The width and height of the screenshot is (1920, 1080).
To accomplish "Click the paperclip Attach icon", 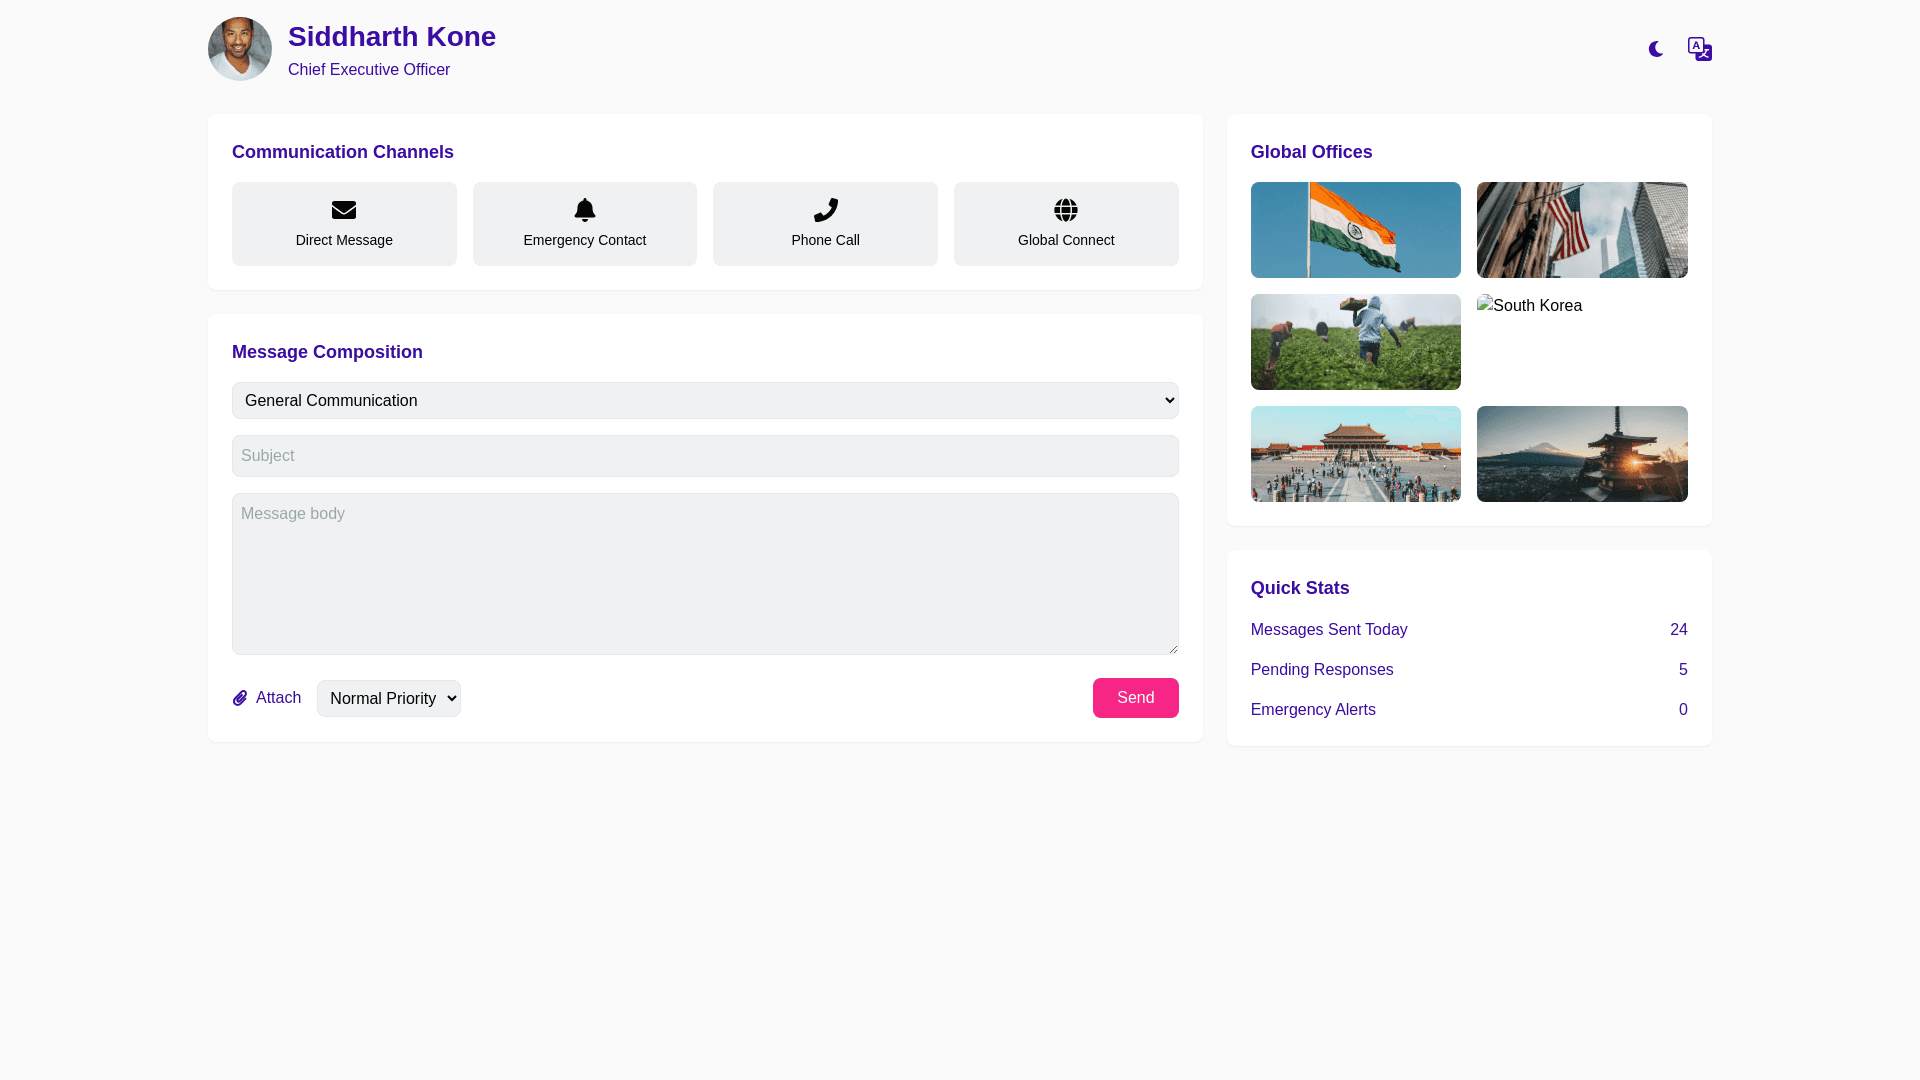I will pos(240,698).
